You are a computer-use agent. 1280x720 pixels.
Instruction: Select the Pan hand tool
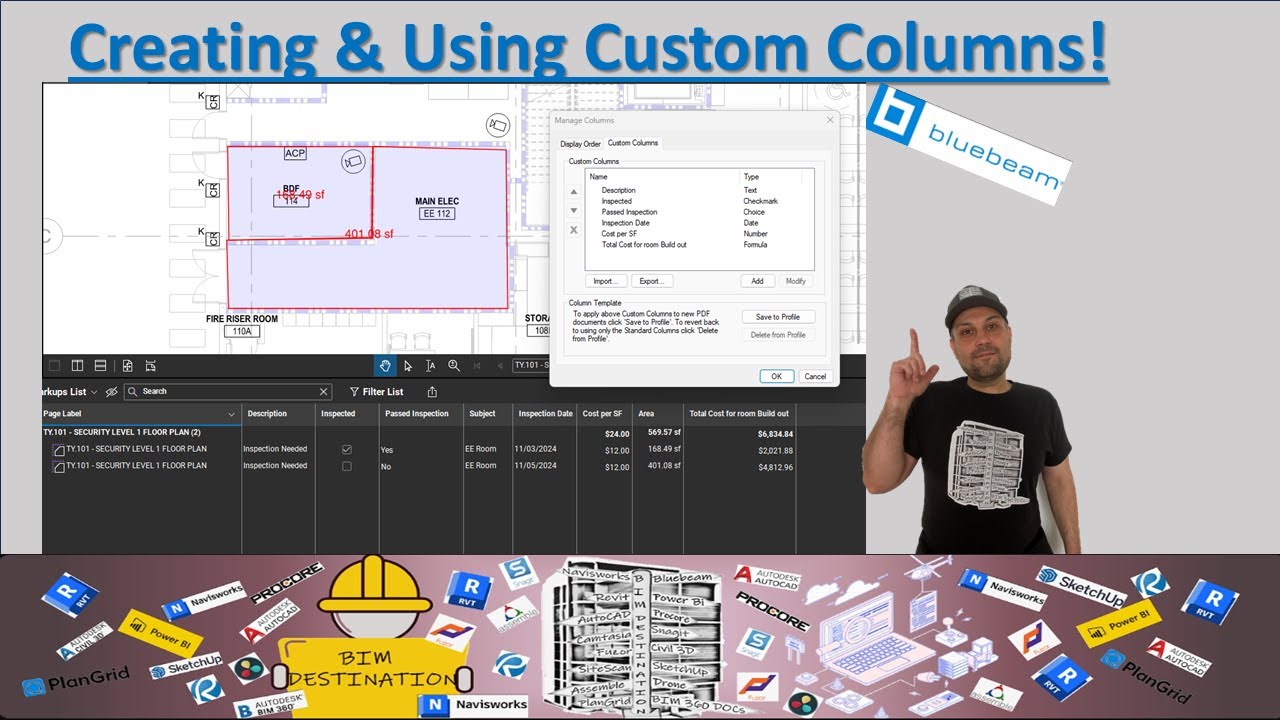[385, 366]
